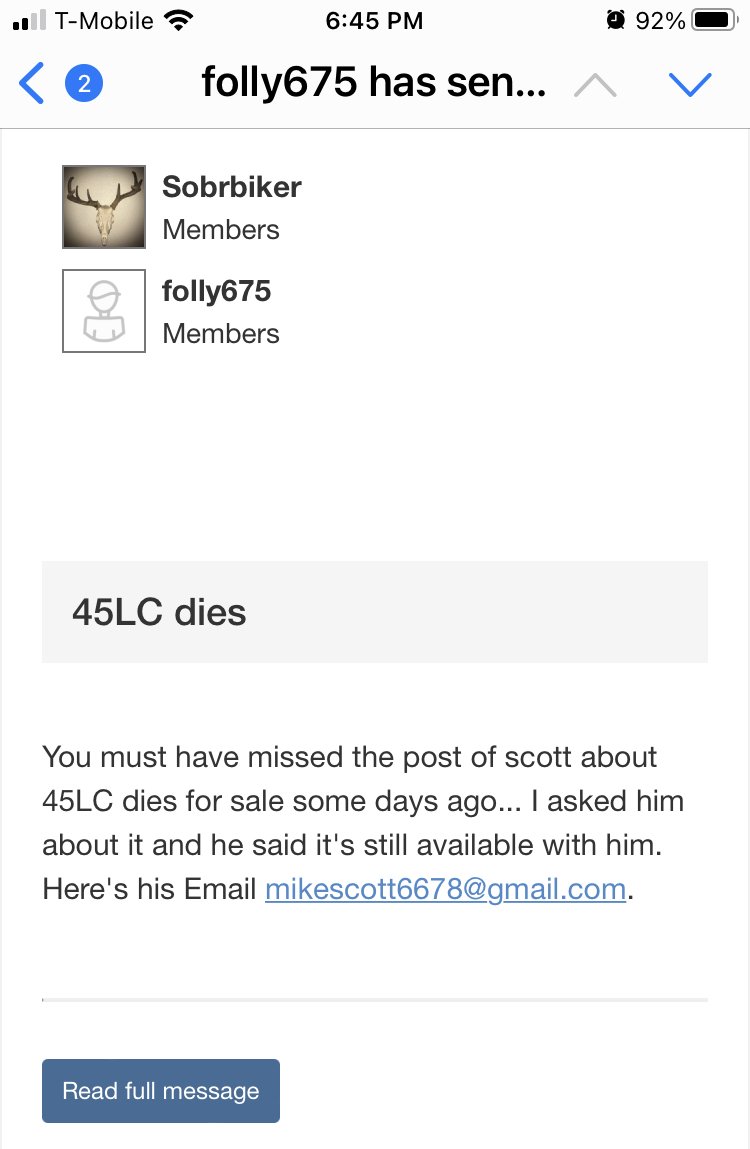Tap the email subject title folly675 has sen...
Screen dimensions: 750x1149
[x=374, y=82]
